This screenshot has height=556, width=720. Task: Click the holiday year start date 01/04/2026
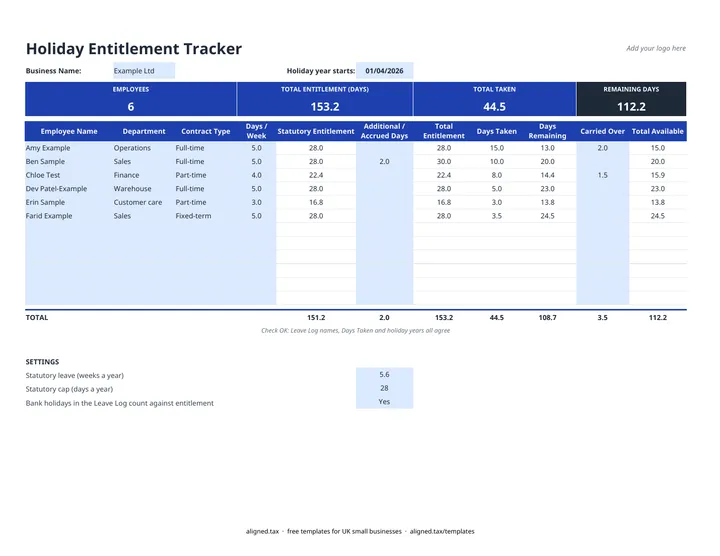coord(384,71)
